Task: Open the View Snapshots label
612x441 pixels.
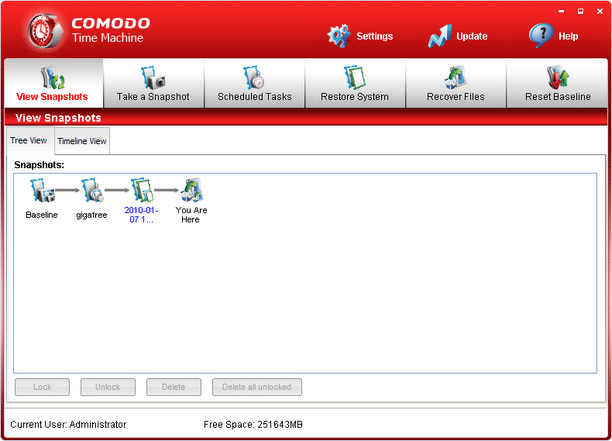Action: [52, 96]
